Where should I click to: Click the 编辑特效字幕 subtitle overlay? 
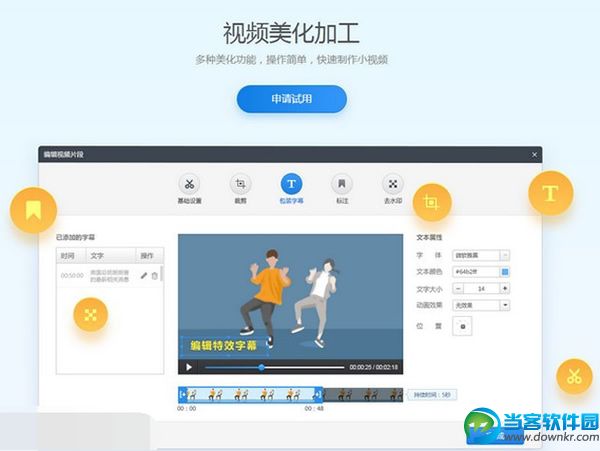pos(224,346)
